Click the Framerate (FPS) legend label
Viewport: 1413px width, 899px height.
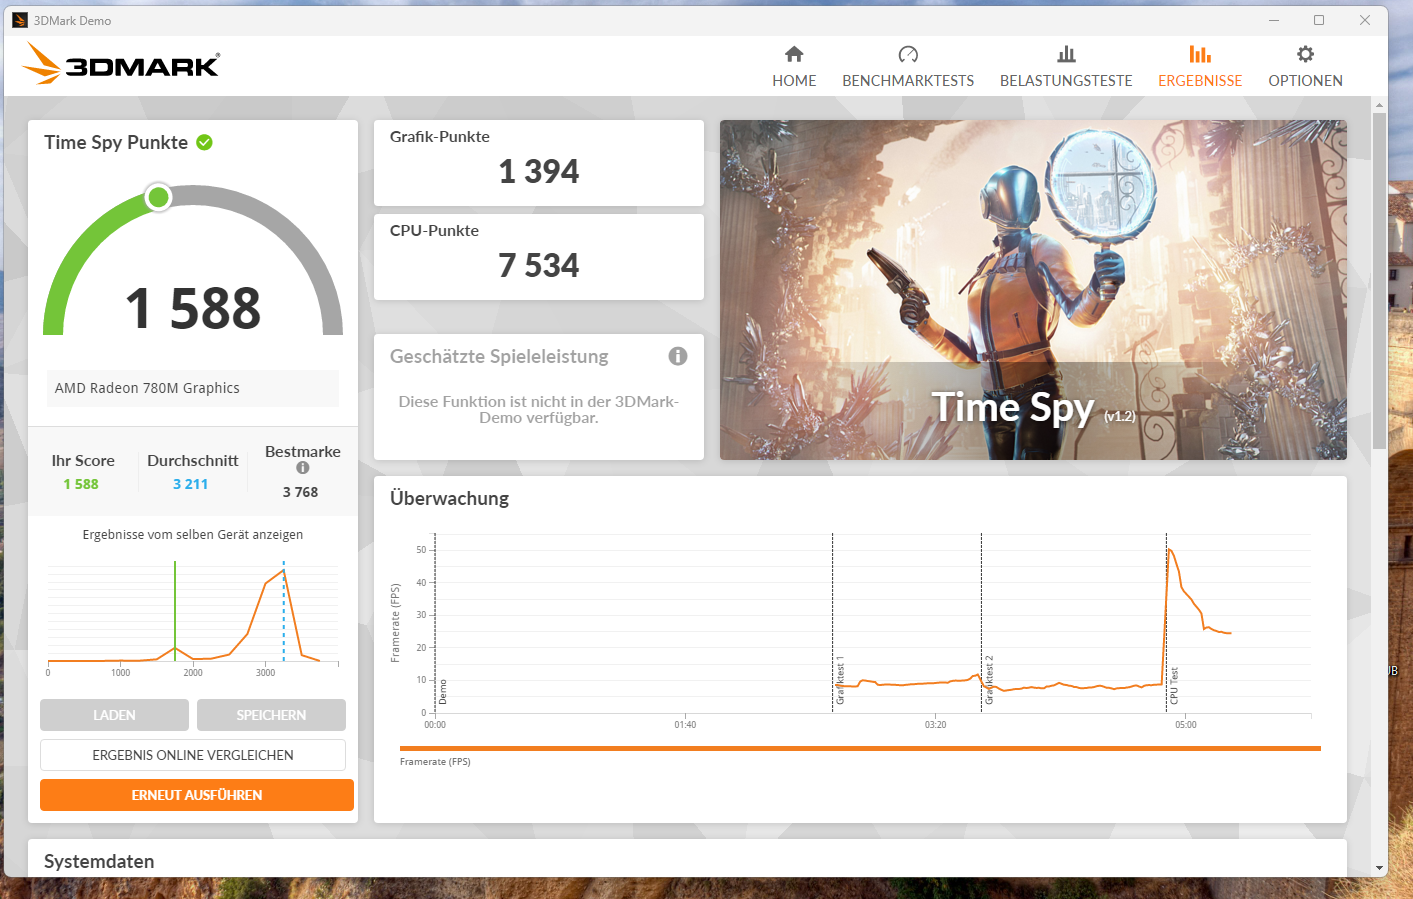(x=435, y=762)
